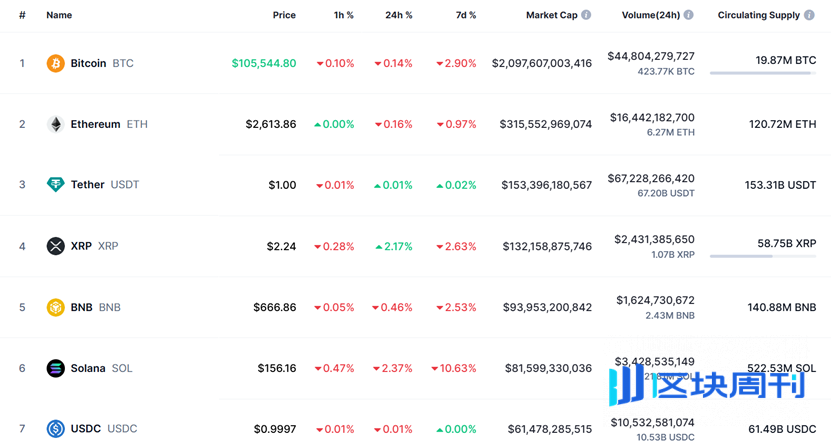Click Solana price $156.16
The width and height of the screenshot is (831, 443).
[x=277, y=368]
